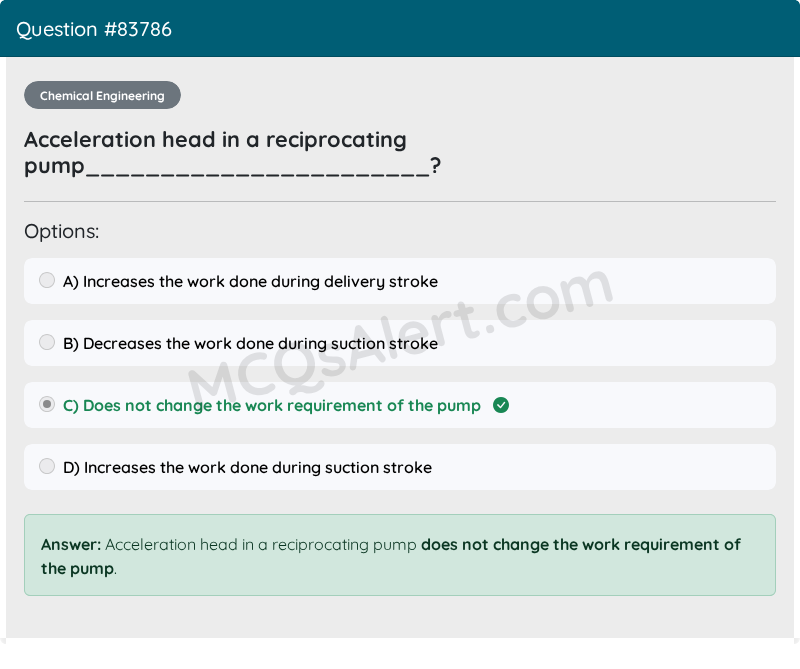Screen dimensions: 800x669
Task: Click the Question #83786 header title
Action: [94, 30]
